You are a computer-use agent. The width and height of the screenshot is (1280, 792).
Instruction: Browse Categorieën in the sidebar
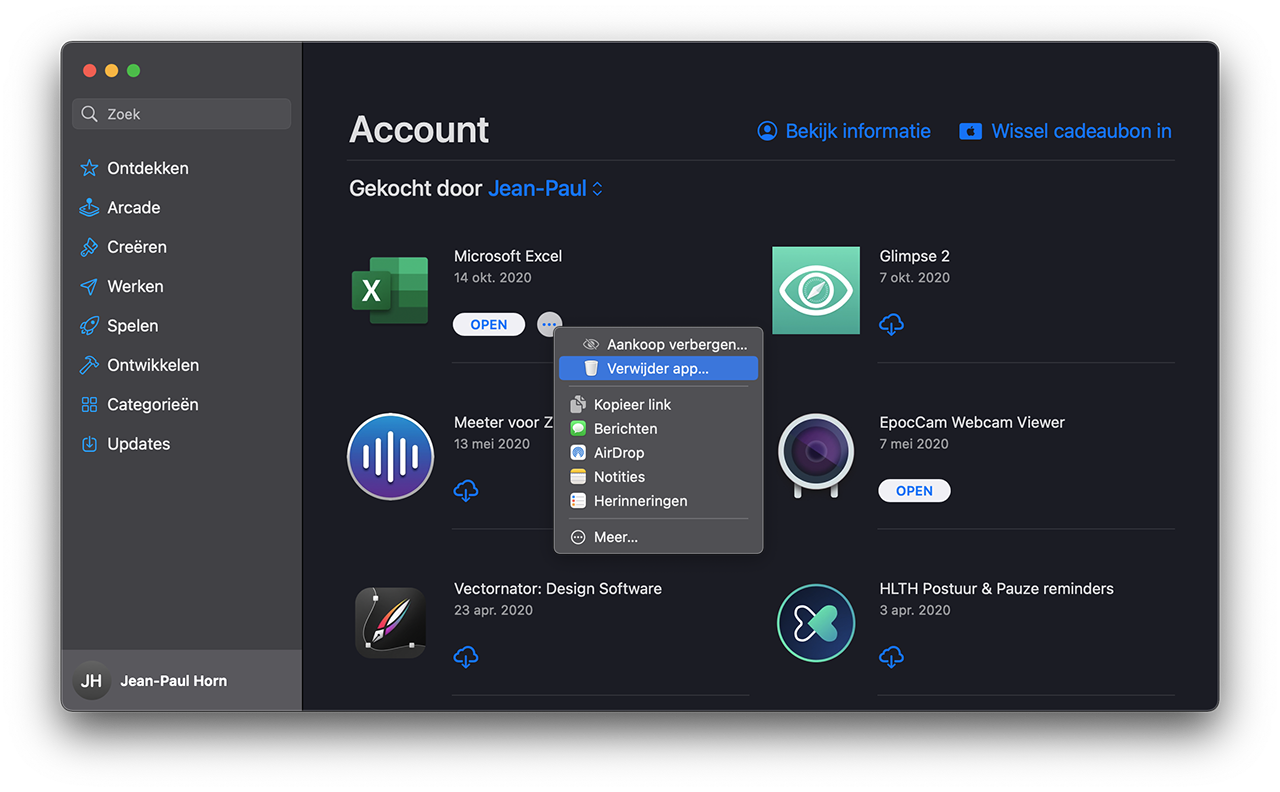pos(139,404)
